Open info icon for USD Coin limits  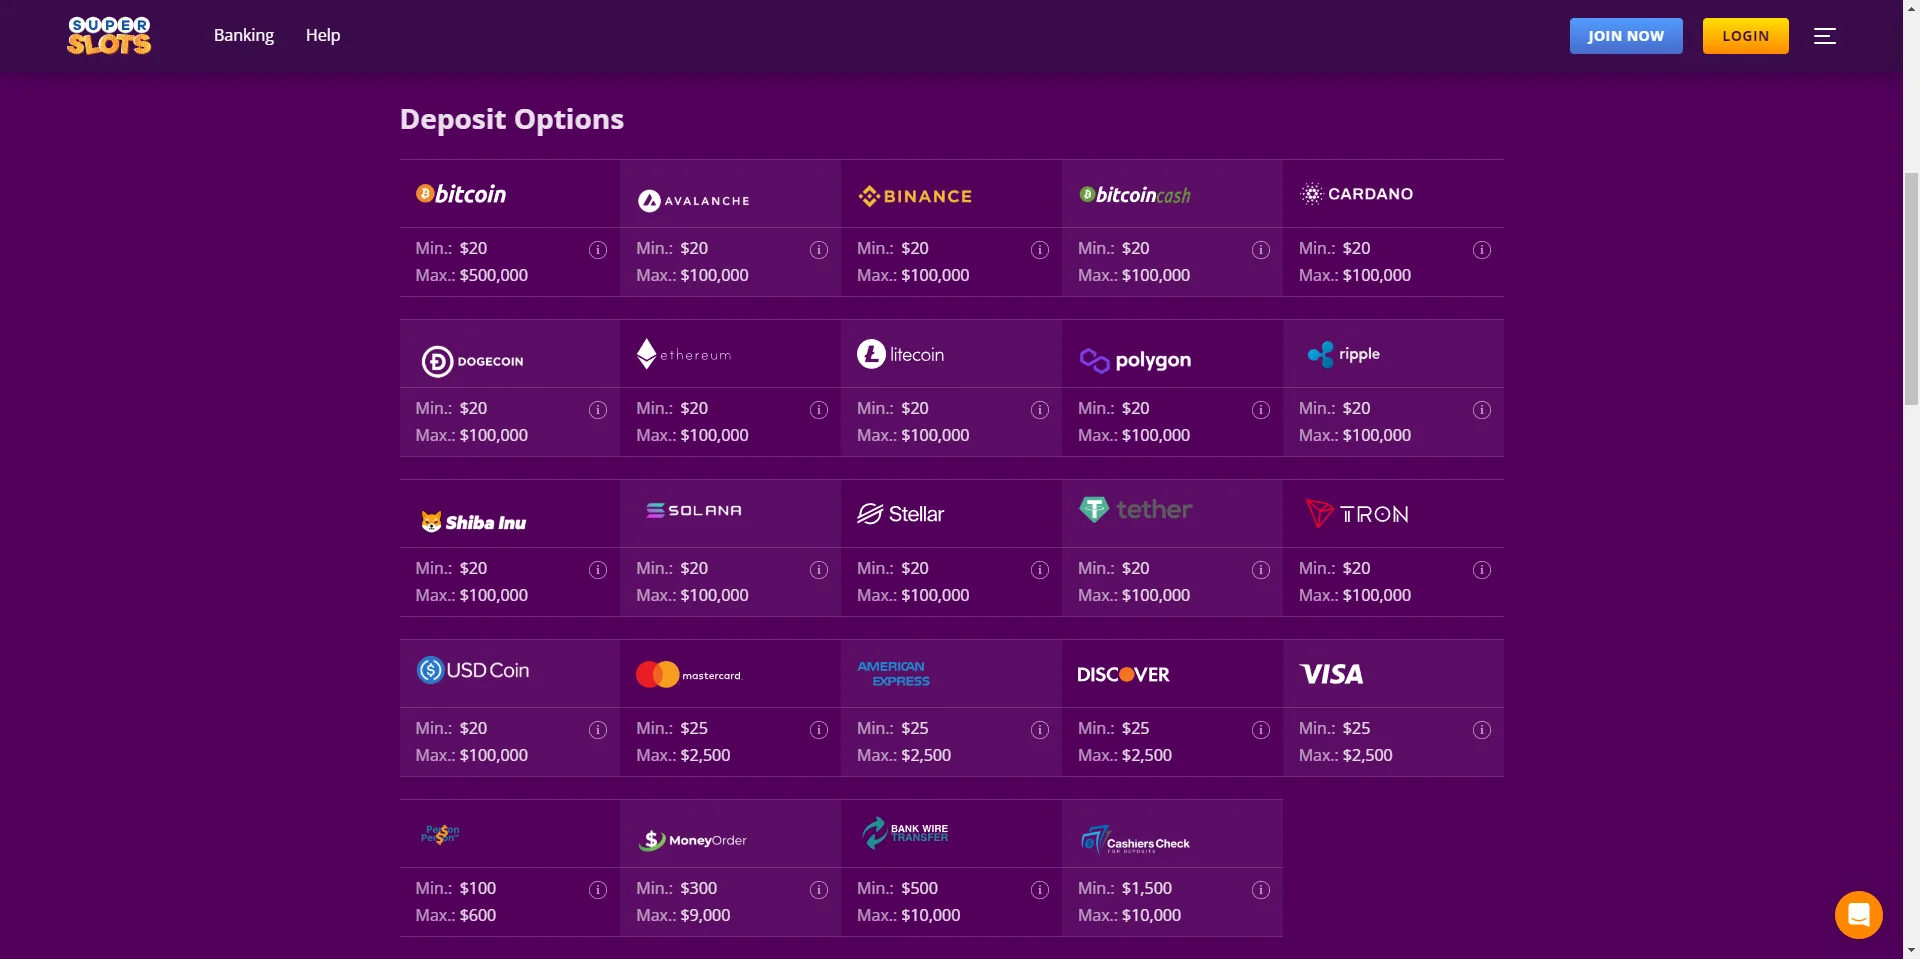point(598,730)
